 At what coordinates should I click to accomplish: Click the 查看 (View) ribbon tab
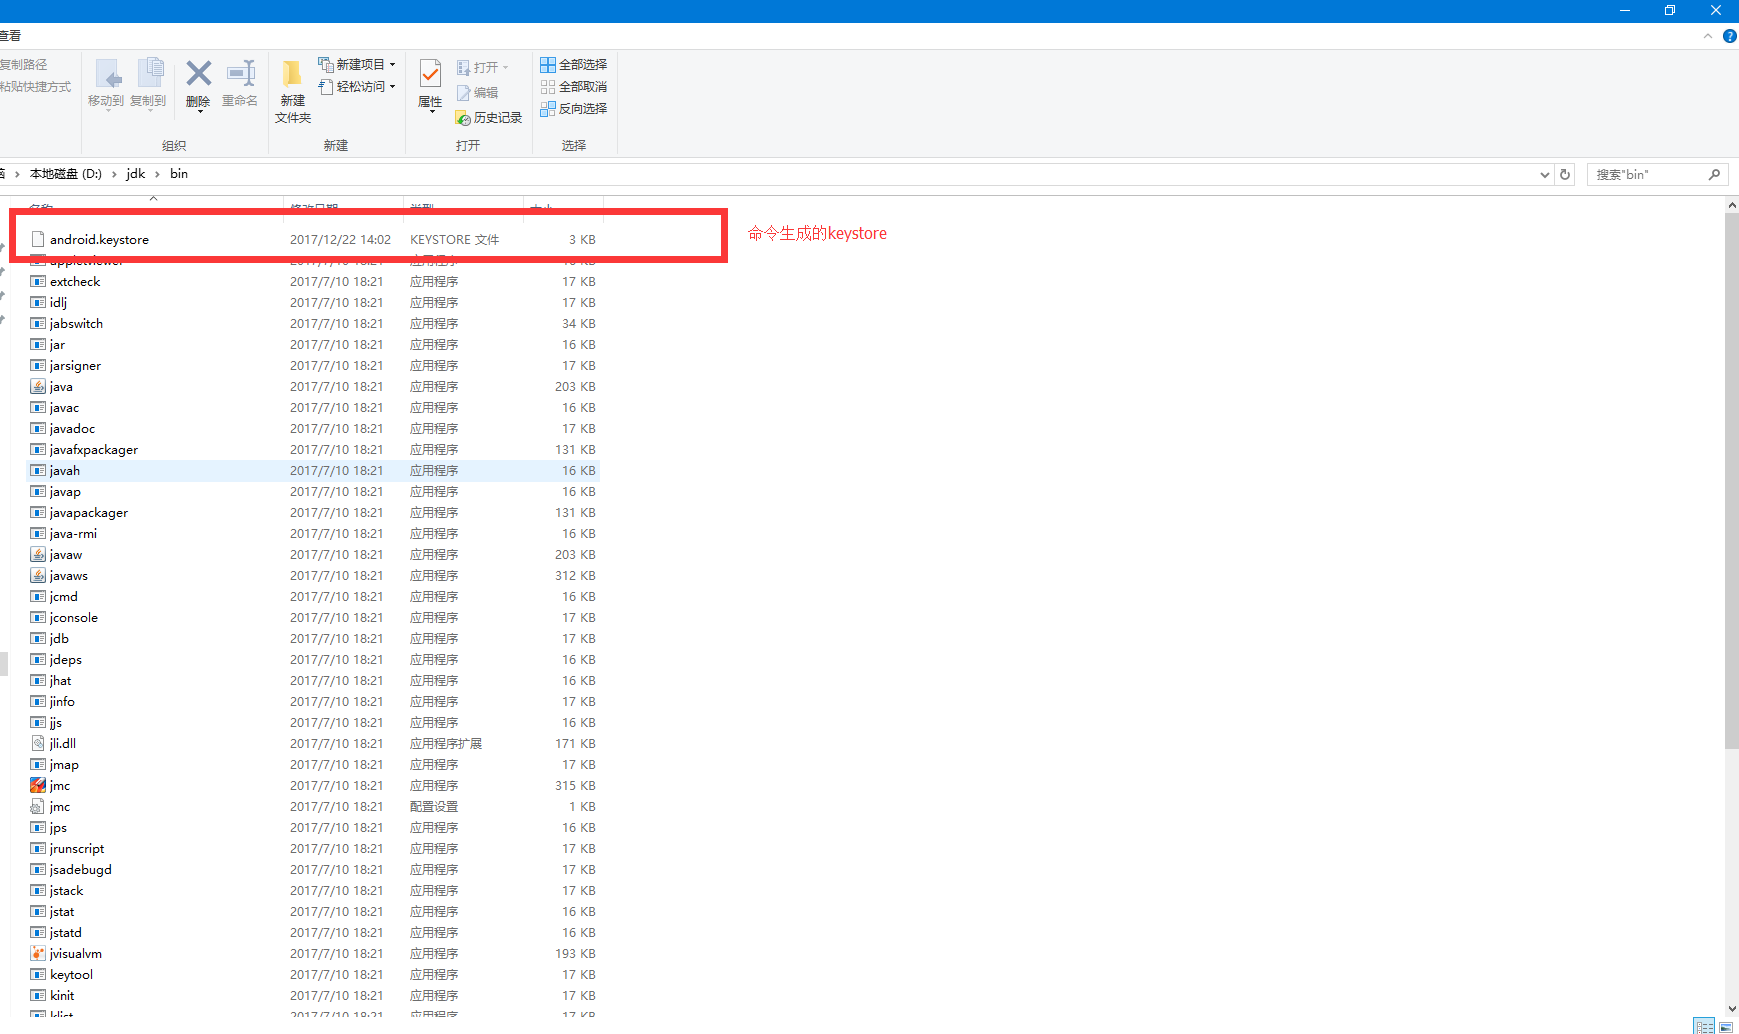tap(11, 36)
